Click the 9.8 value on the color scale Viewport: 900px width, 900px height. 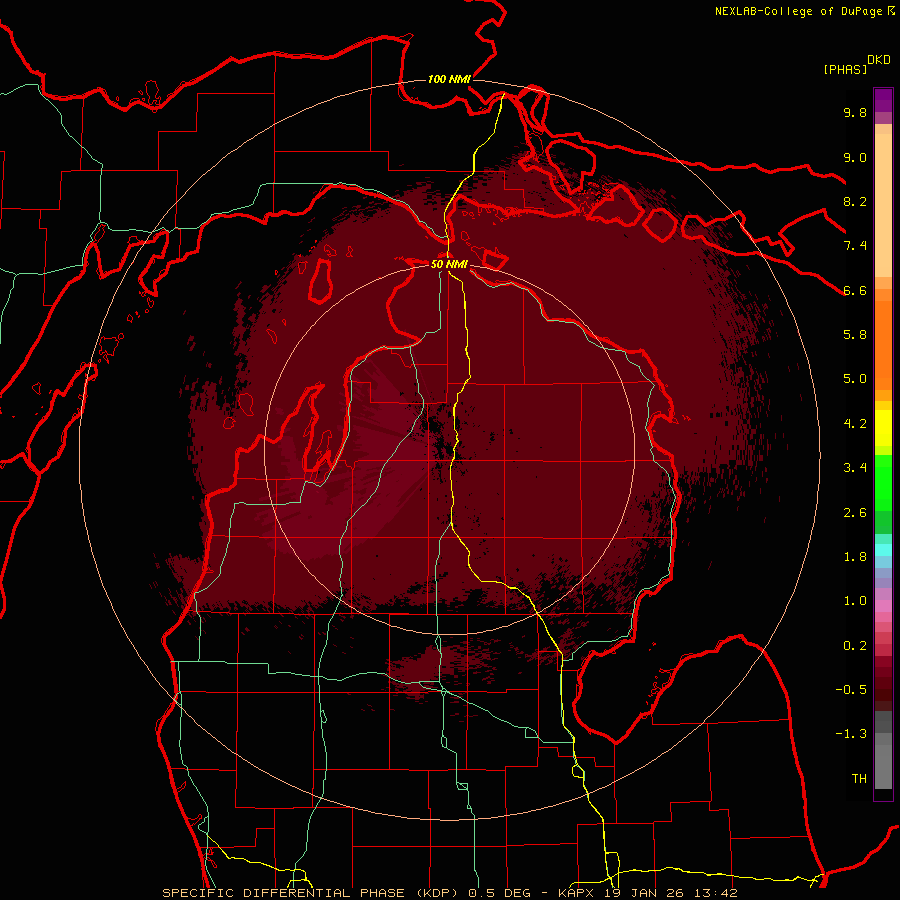(855, 112)
